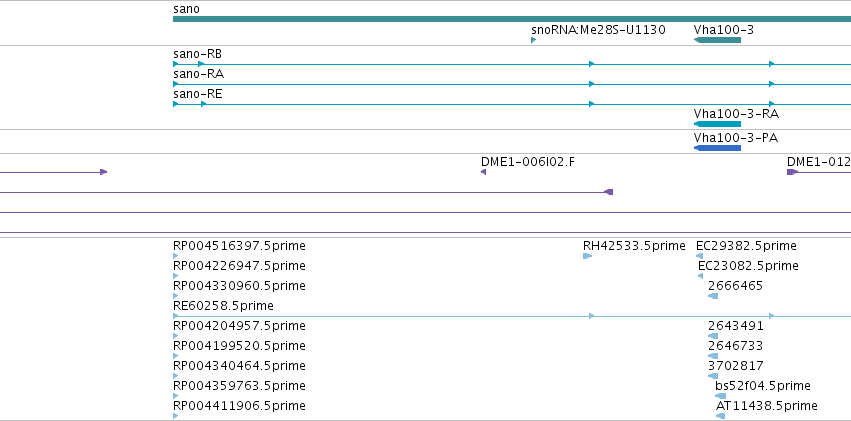Click the RP004226947.5prime EST glyph
851x421 pixels.
click(x=175, y=276)
